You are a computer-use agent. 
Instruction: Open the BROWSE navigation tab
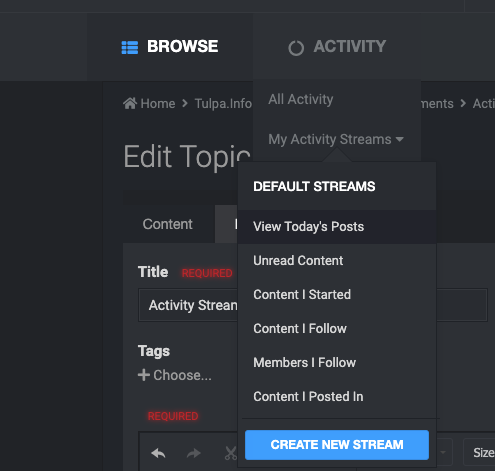click(170, 47)
